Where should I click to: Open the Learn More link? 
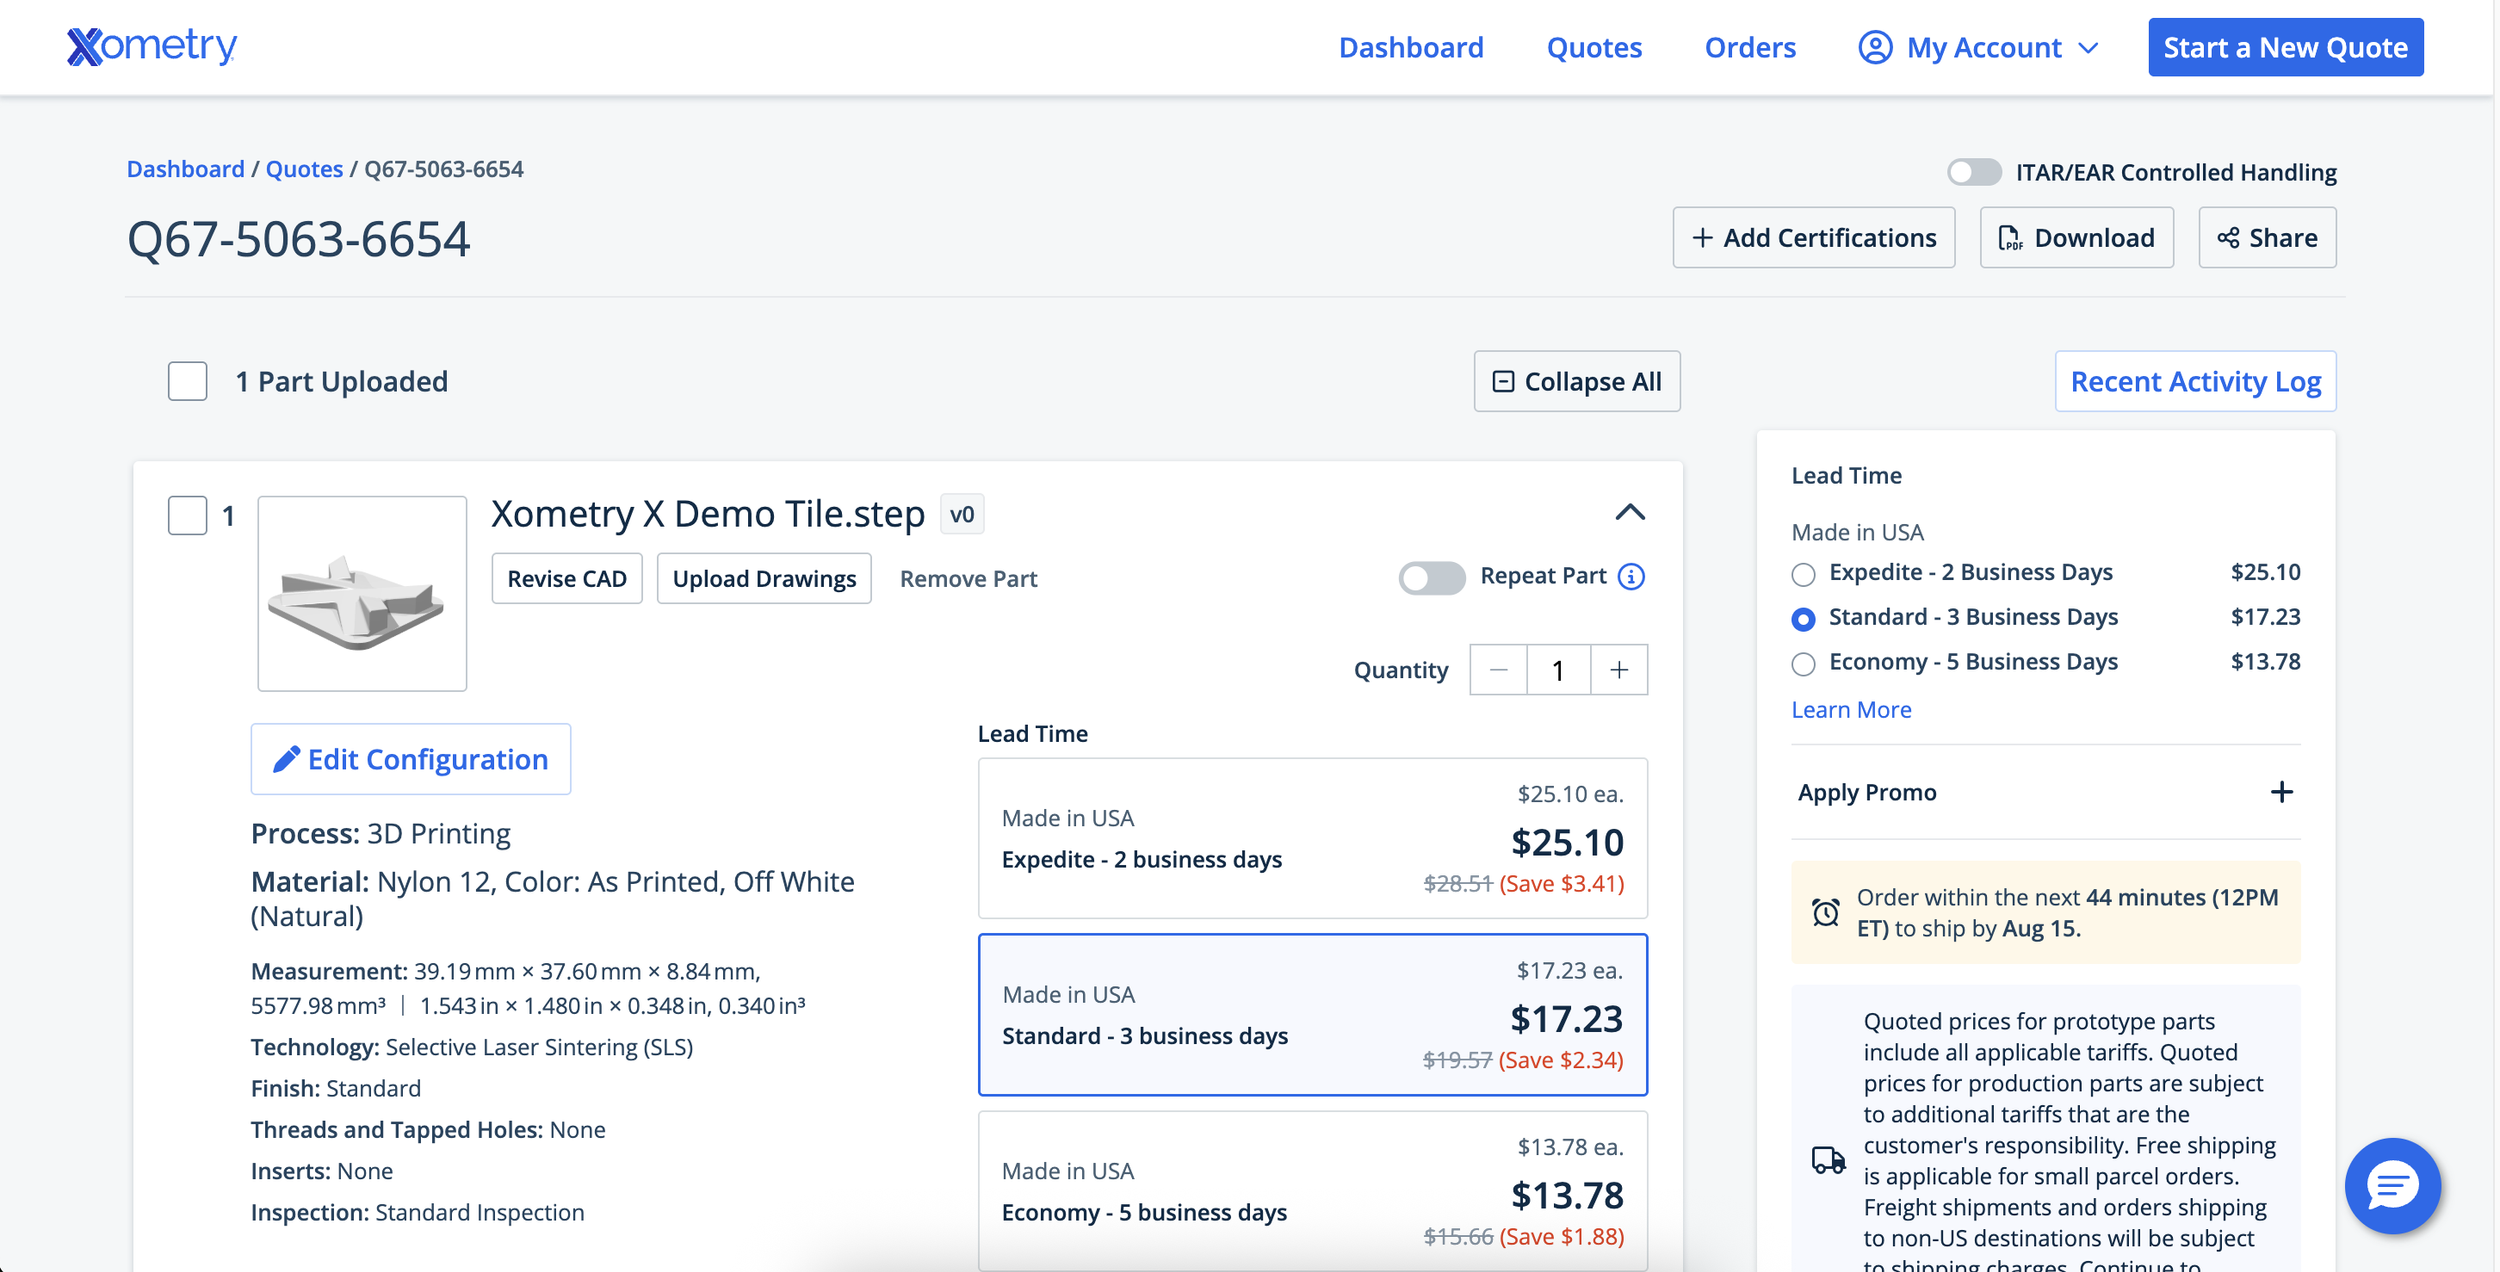(x=1851, y=709)
